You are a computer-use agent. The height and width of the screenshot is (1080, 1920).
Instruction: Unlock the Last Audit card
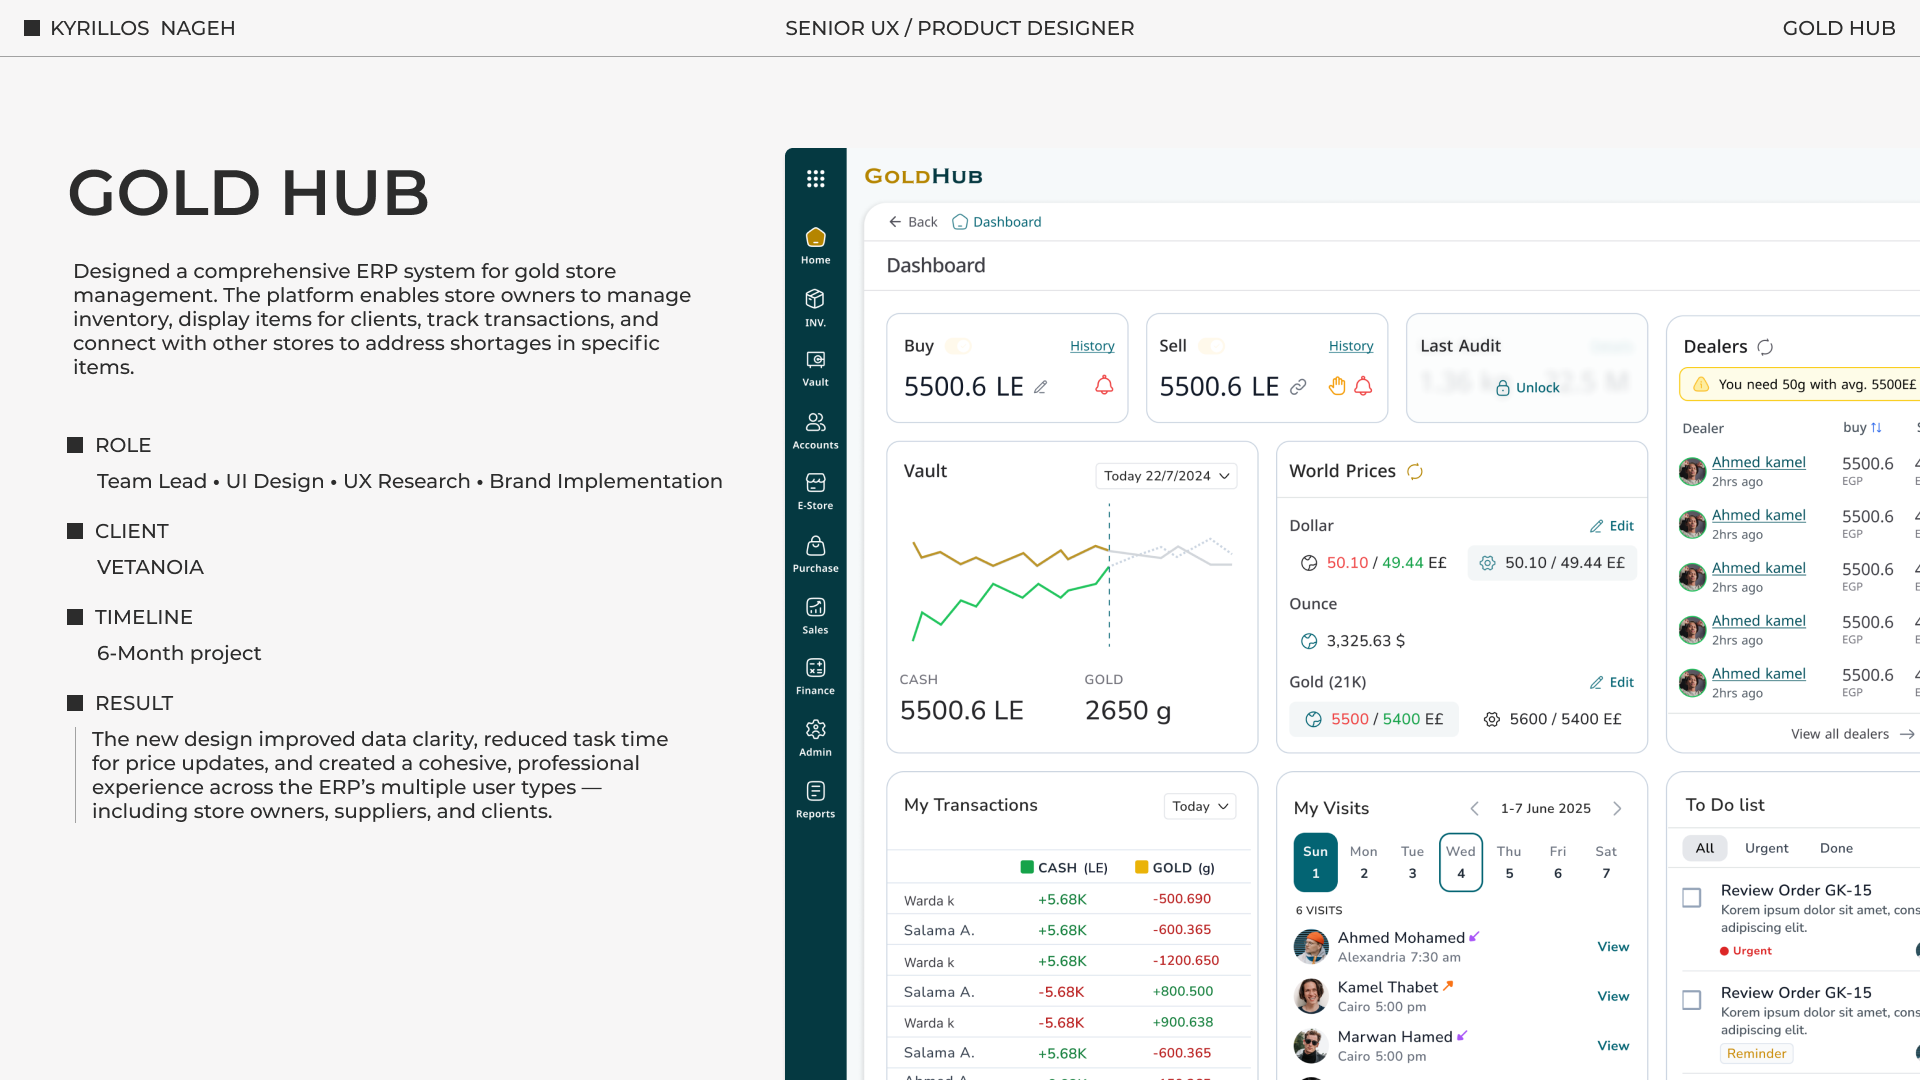[x=1527, y=388]
